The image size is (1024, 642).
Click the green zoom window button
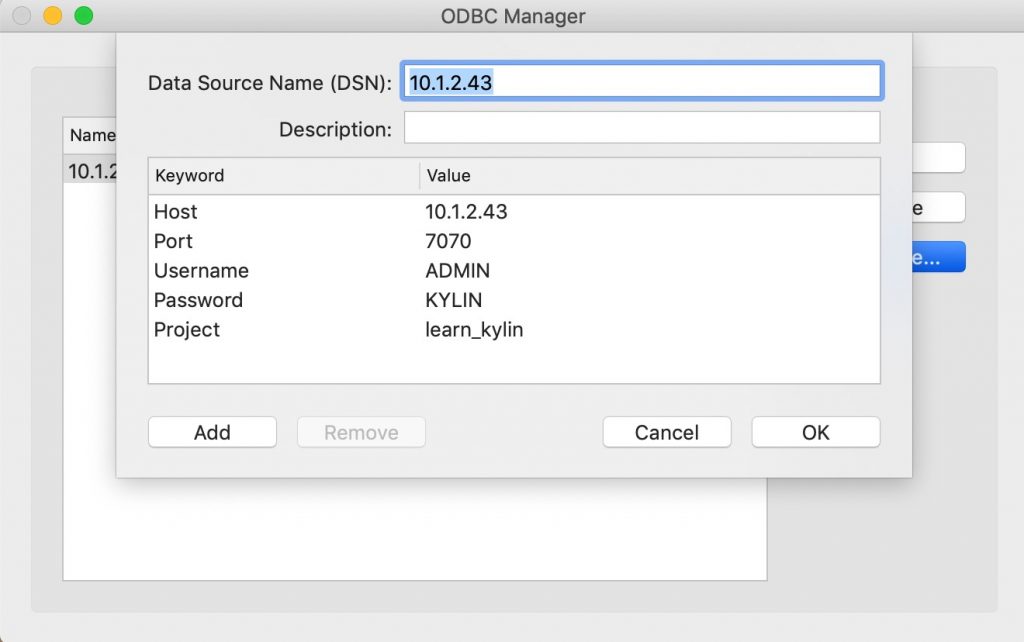84,16
